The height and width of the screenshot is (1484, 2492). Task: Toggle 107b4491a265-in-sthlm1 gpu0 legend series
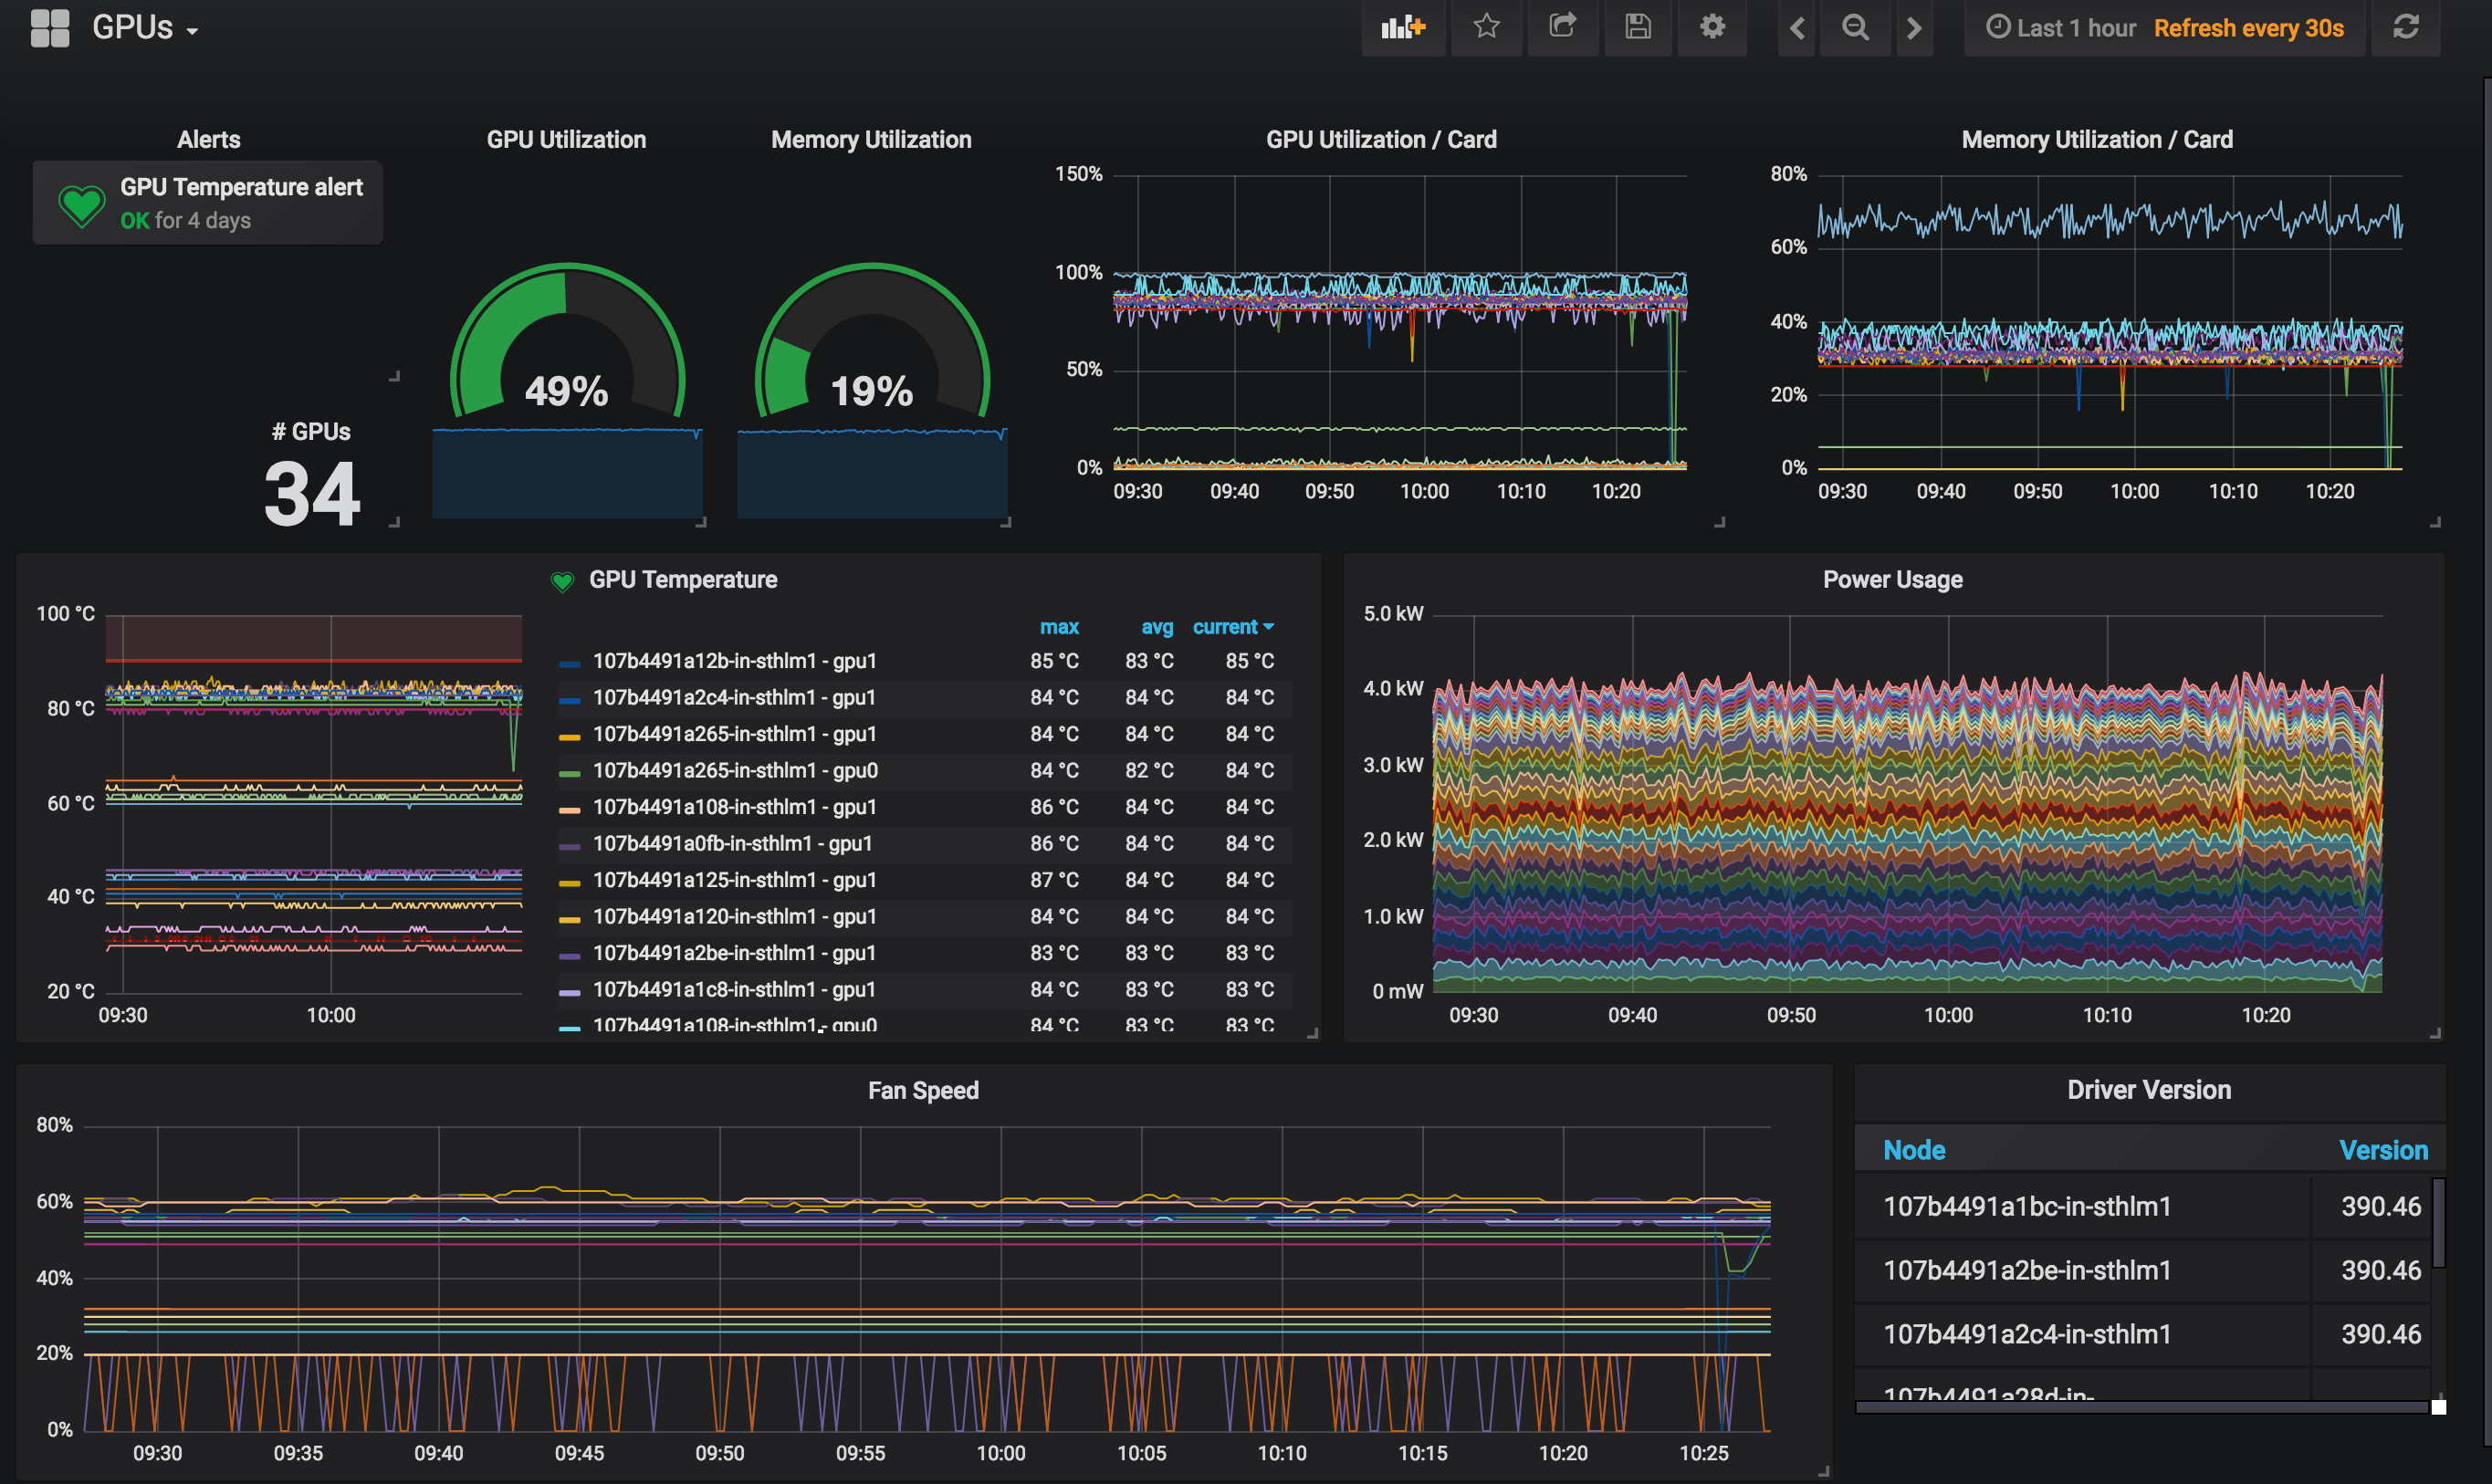734,770
